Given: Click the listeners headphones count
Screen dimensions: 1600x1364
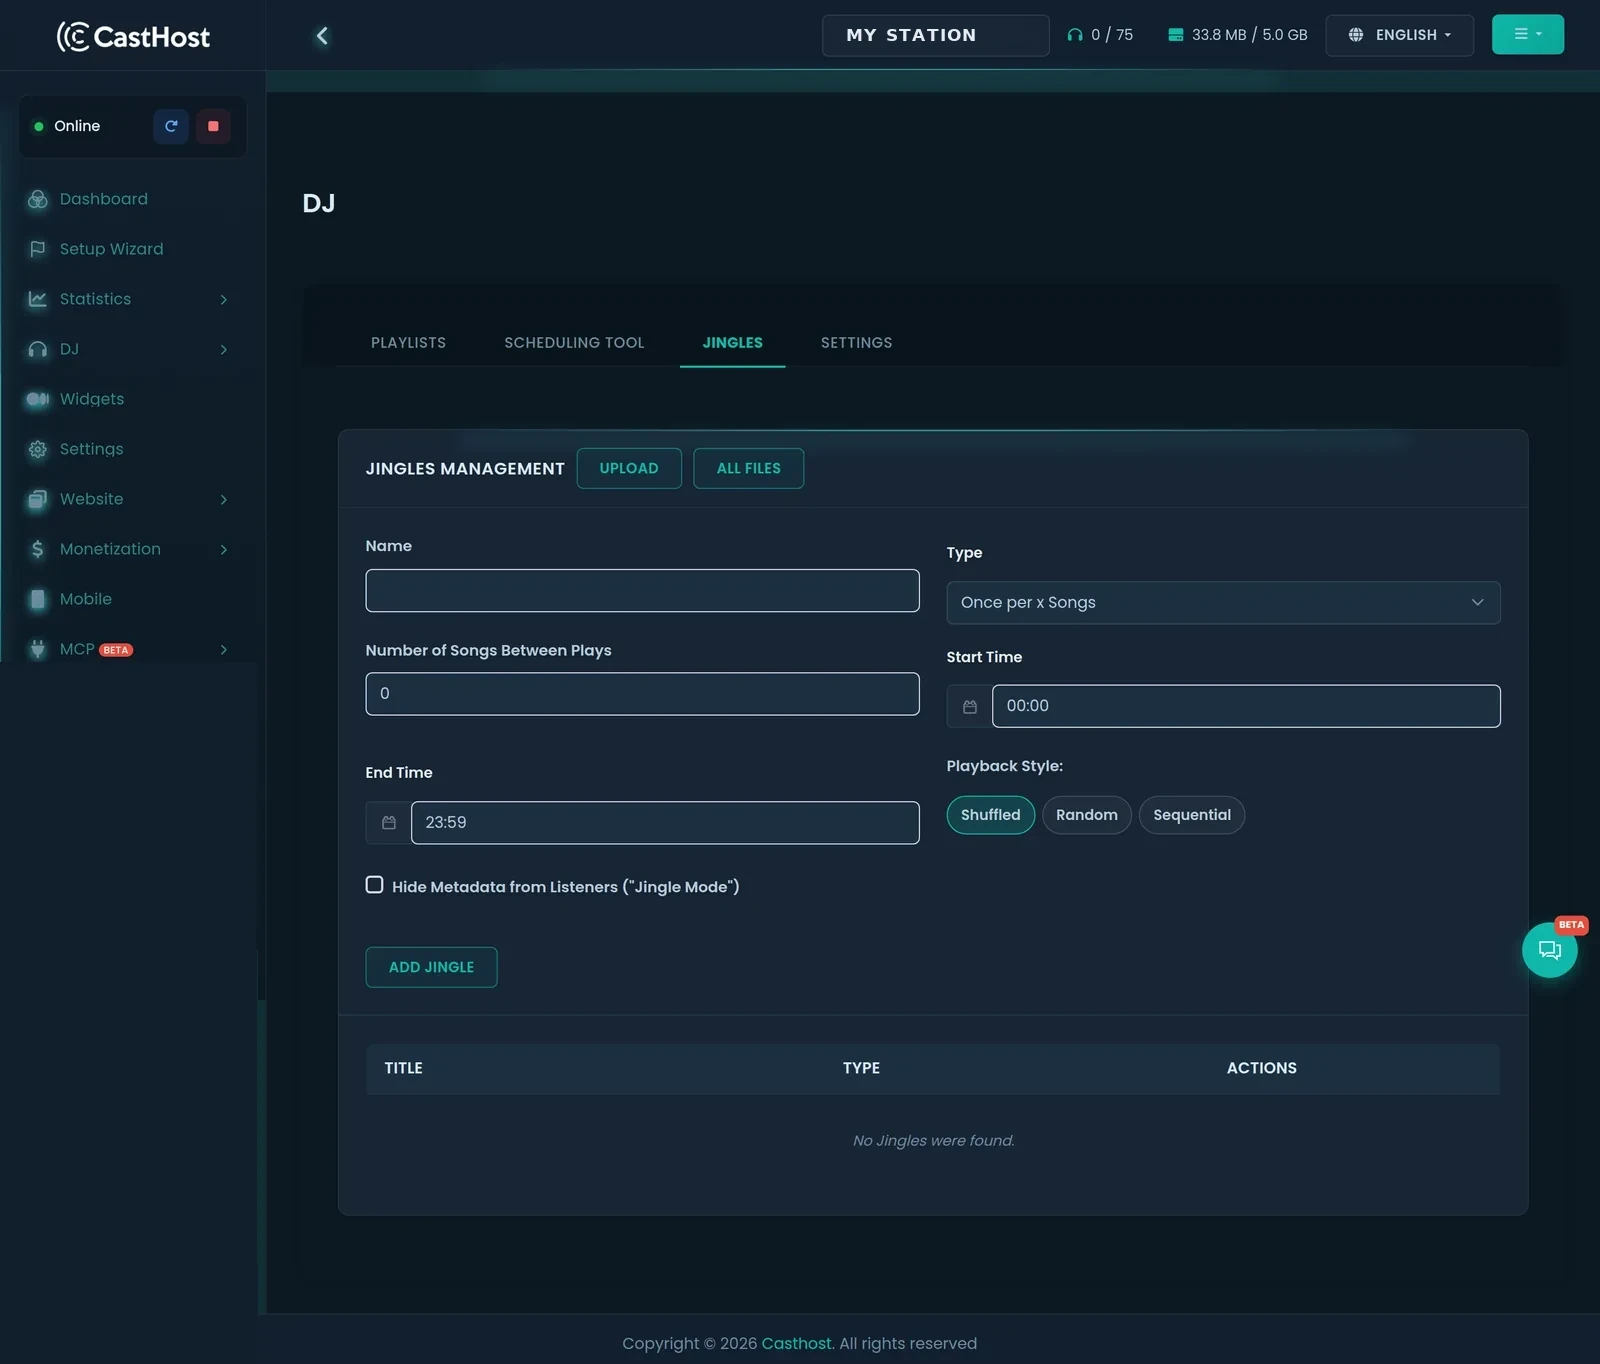Looking at the screenshot, I should pos(1100,35).
